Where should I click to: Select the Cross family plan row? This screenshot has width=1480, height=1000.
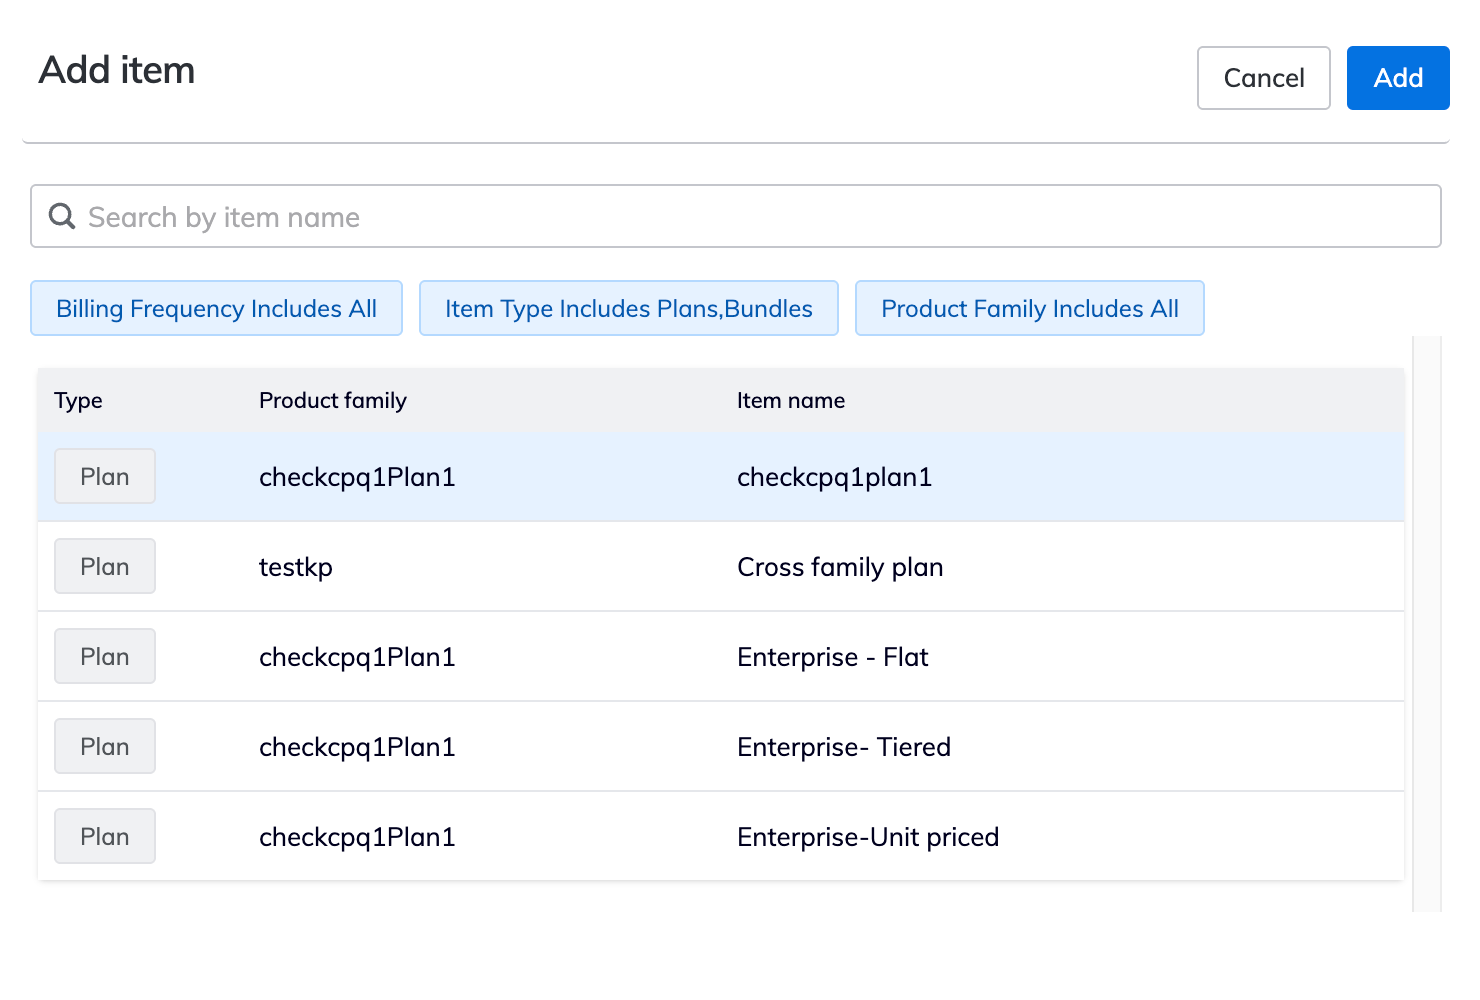pos(839,567)
